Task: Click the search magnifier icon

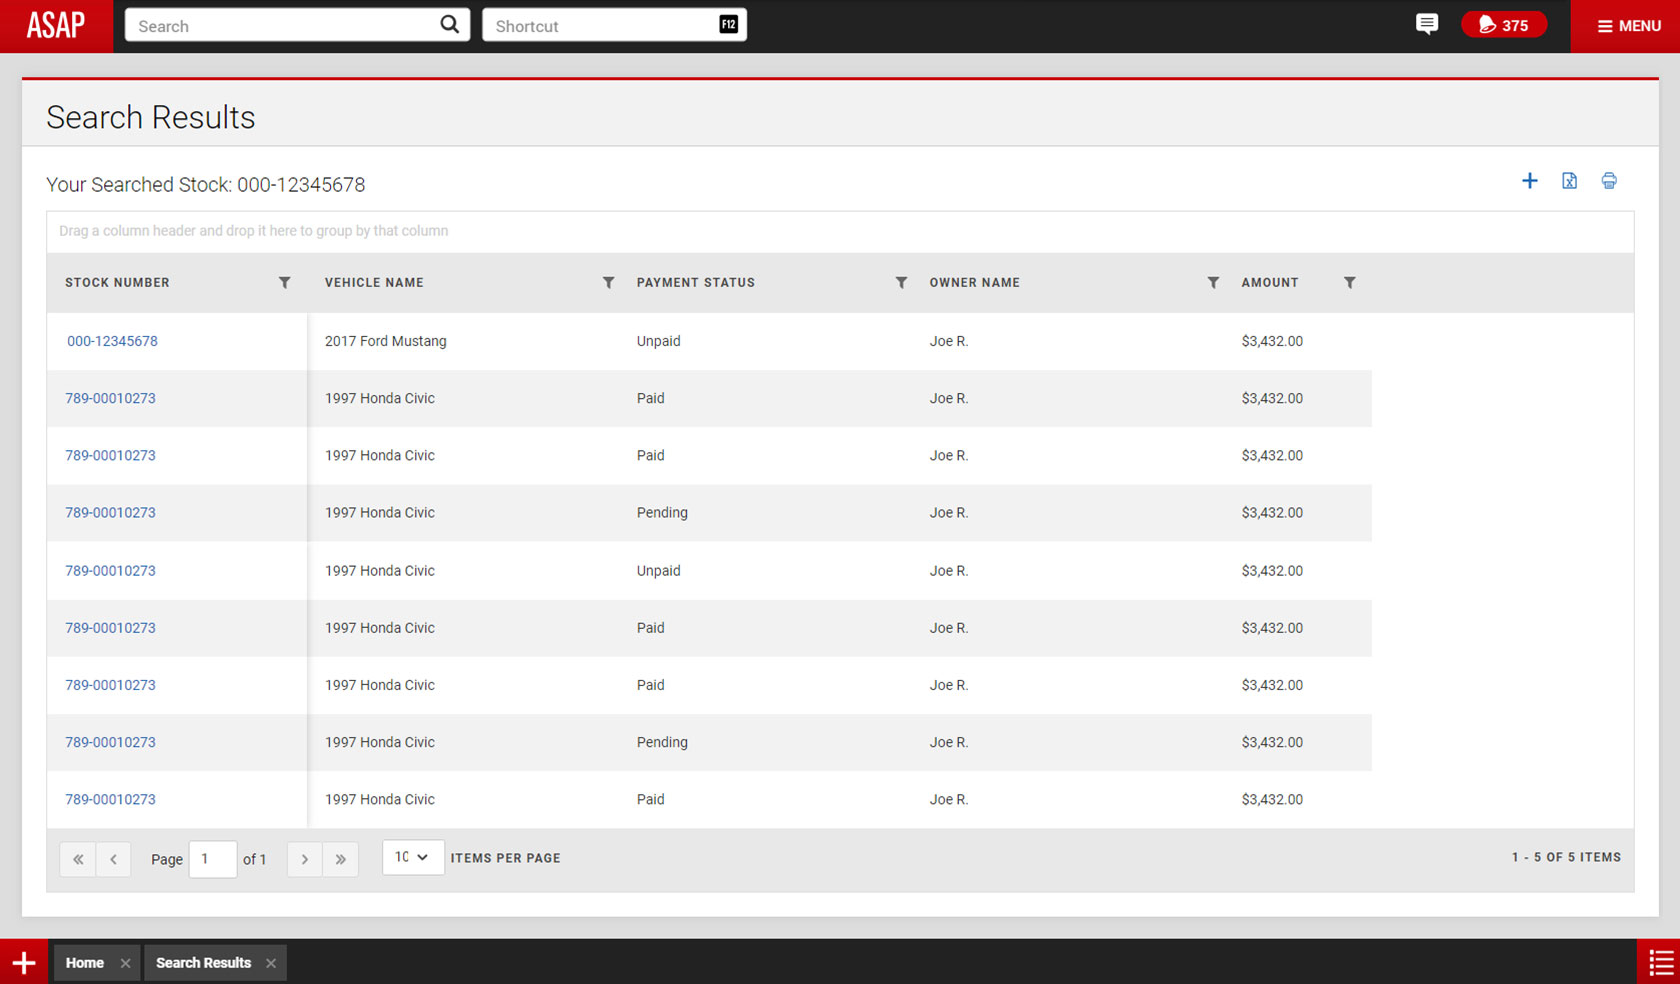Action: [x=449, y=25]
